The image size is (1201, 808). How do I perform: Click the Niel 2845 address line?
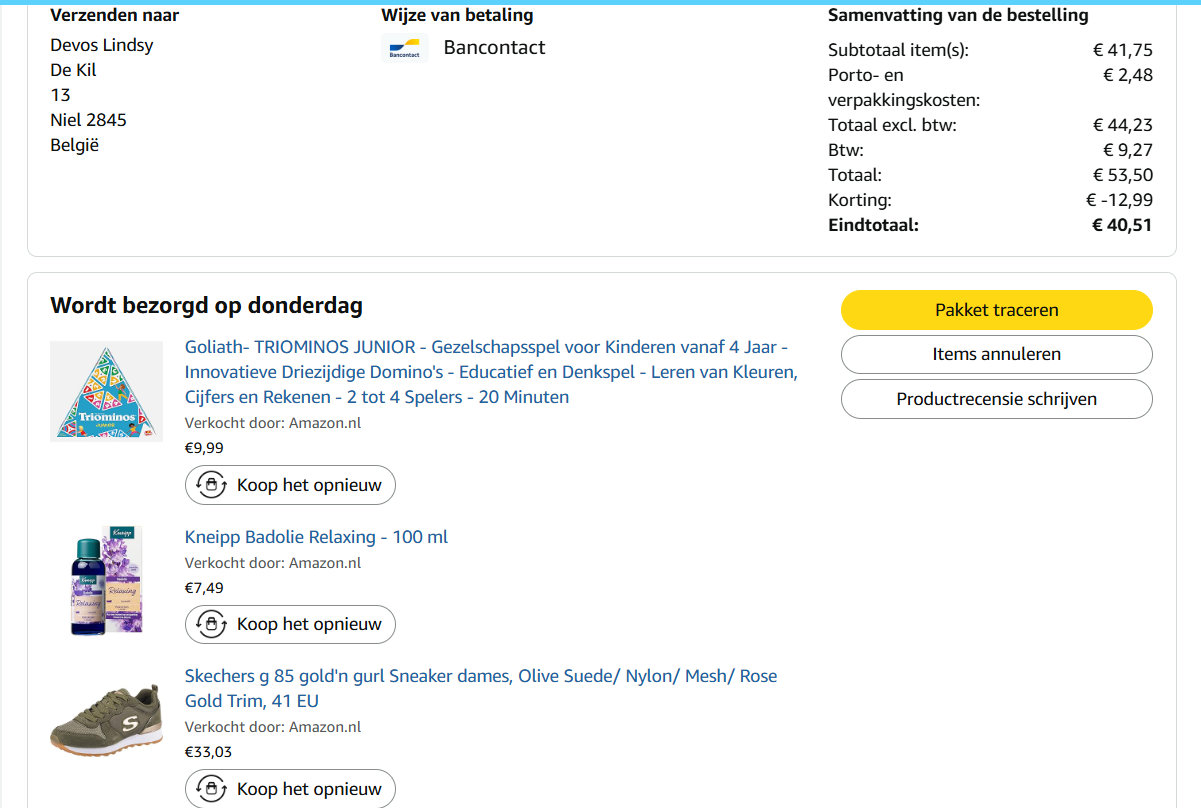88,120
